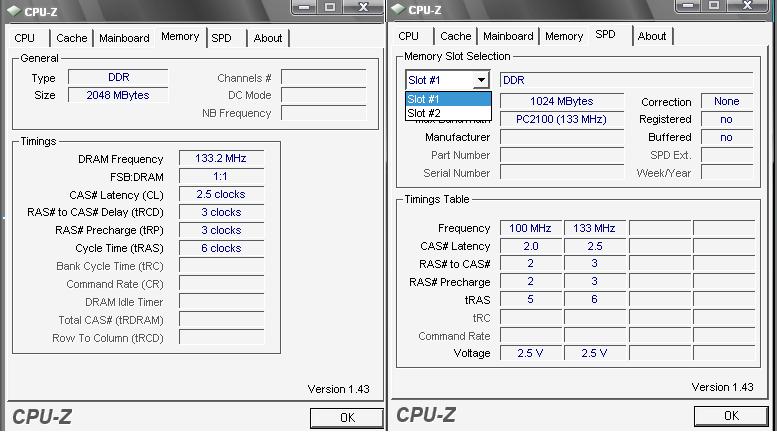Click the Type field showing DDR
This screenshot has width=777, height=432.
coord(118,77)
